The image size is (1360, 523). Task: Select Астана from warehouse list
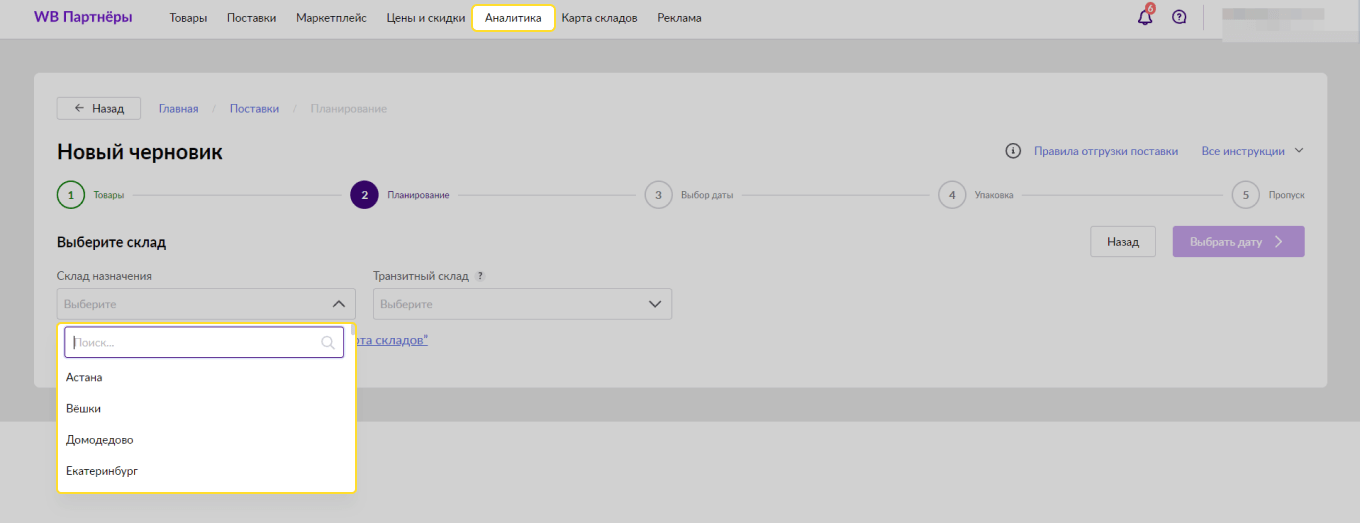84,377
